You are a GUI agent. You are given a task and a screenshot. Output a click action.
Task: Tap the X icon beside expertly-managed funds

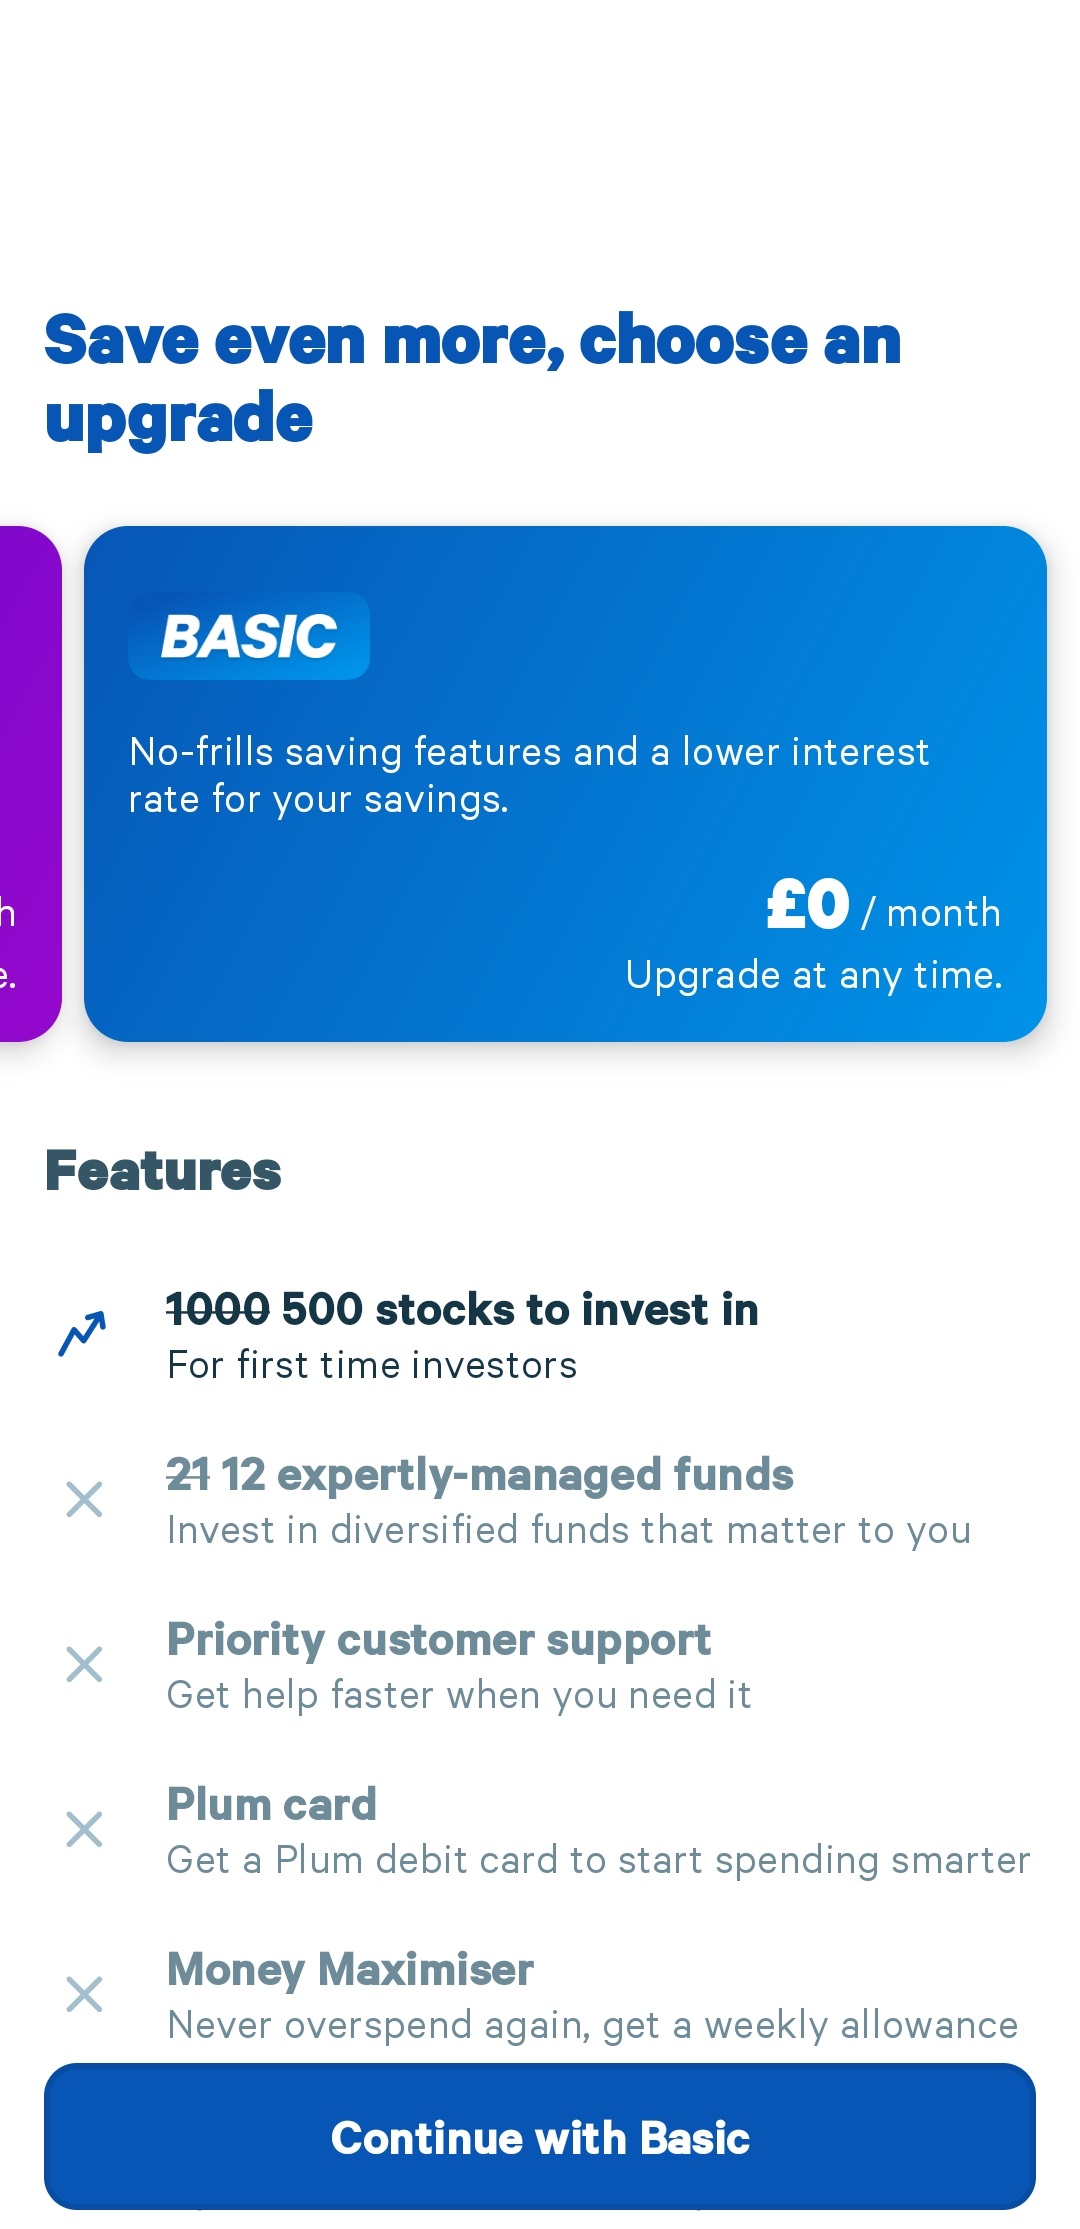pyautogui.click(x=84, y=1499)
